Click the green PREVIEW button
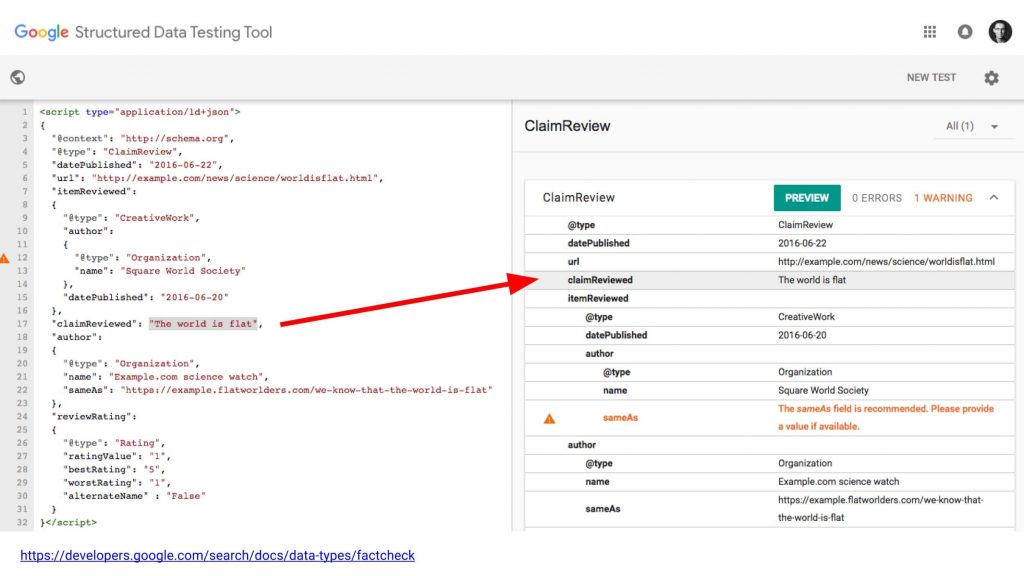The width and height of the screenshot is (1024, 576). [807, 198]
